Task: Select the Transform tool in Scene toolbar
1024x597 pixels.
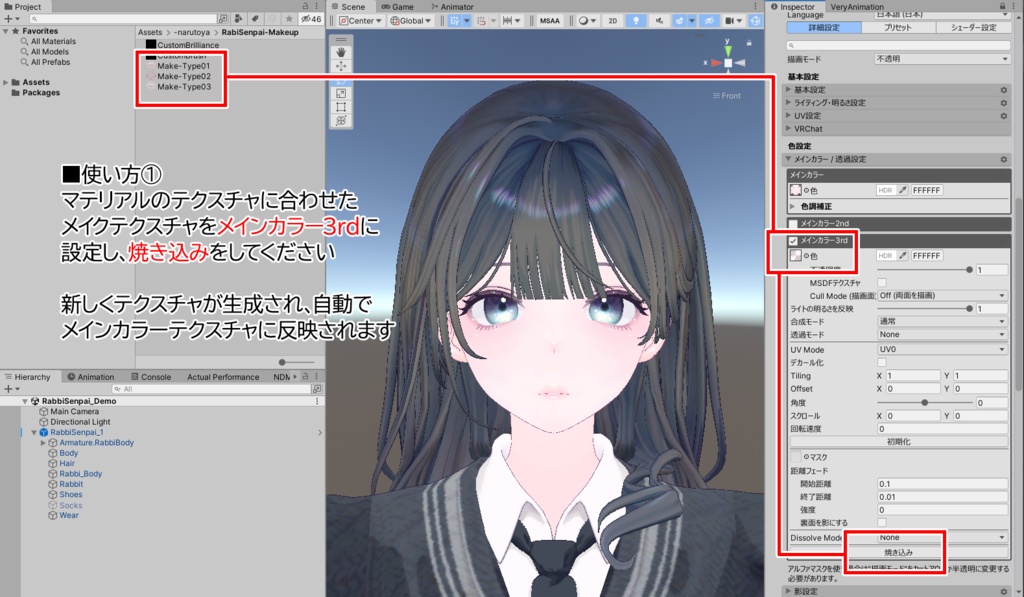Action: coord(341,121)
